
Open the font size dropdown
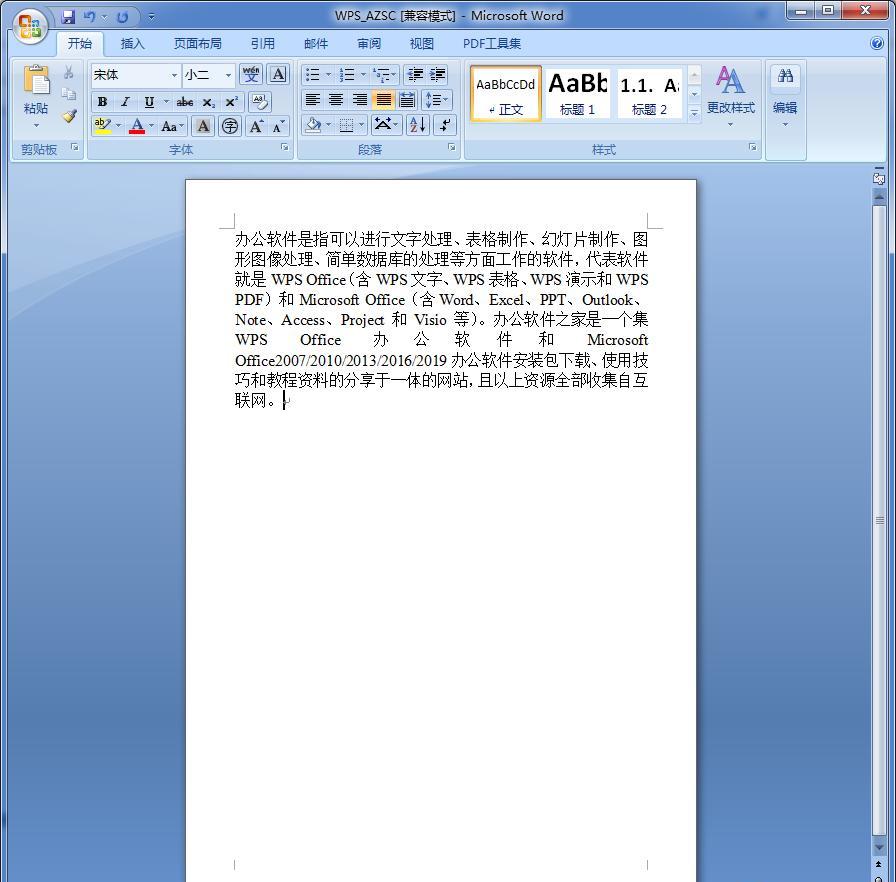click(x=228, y=75)
